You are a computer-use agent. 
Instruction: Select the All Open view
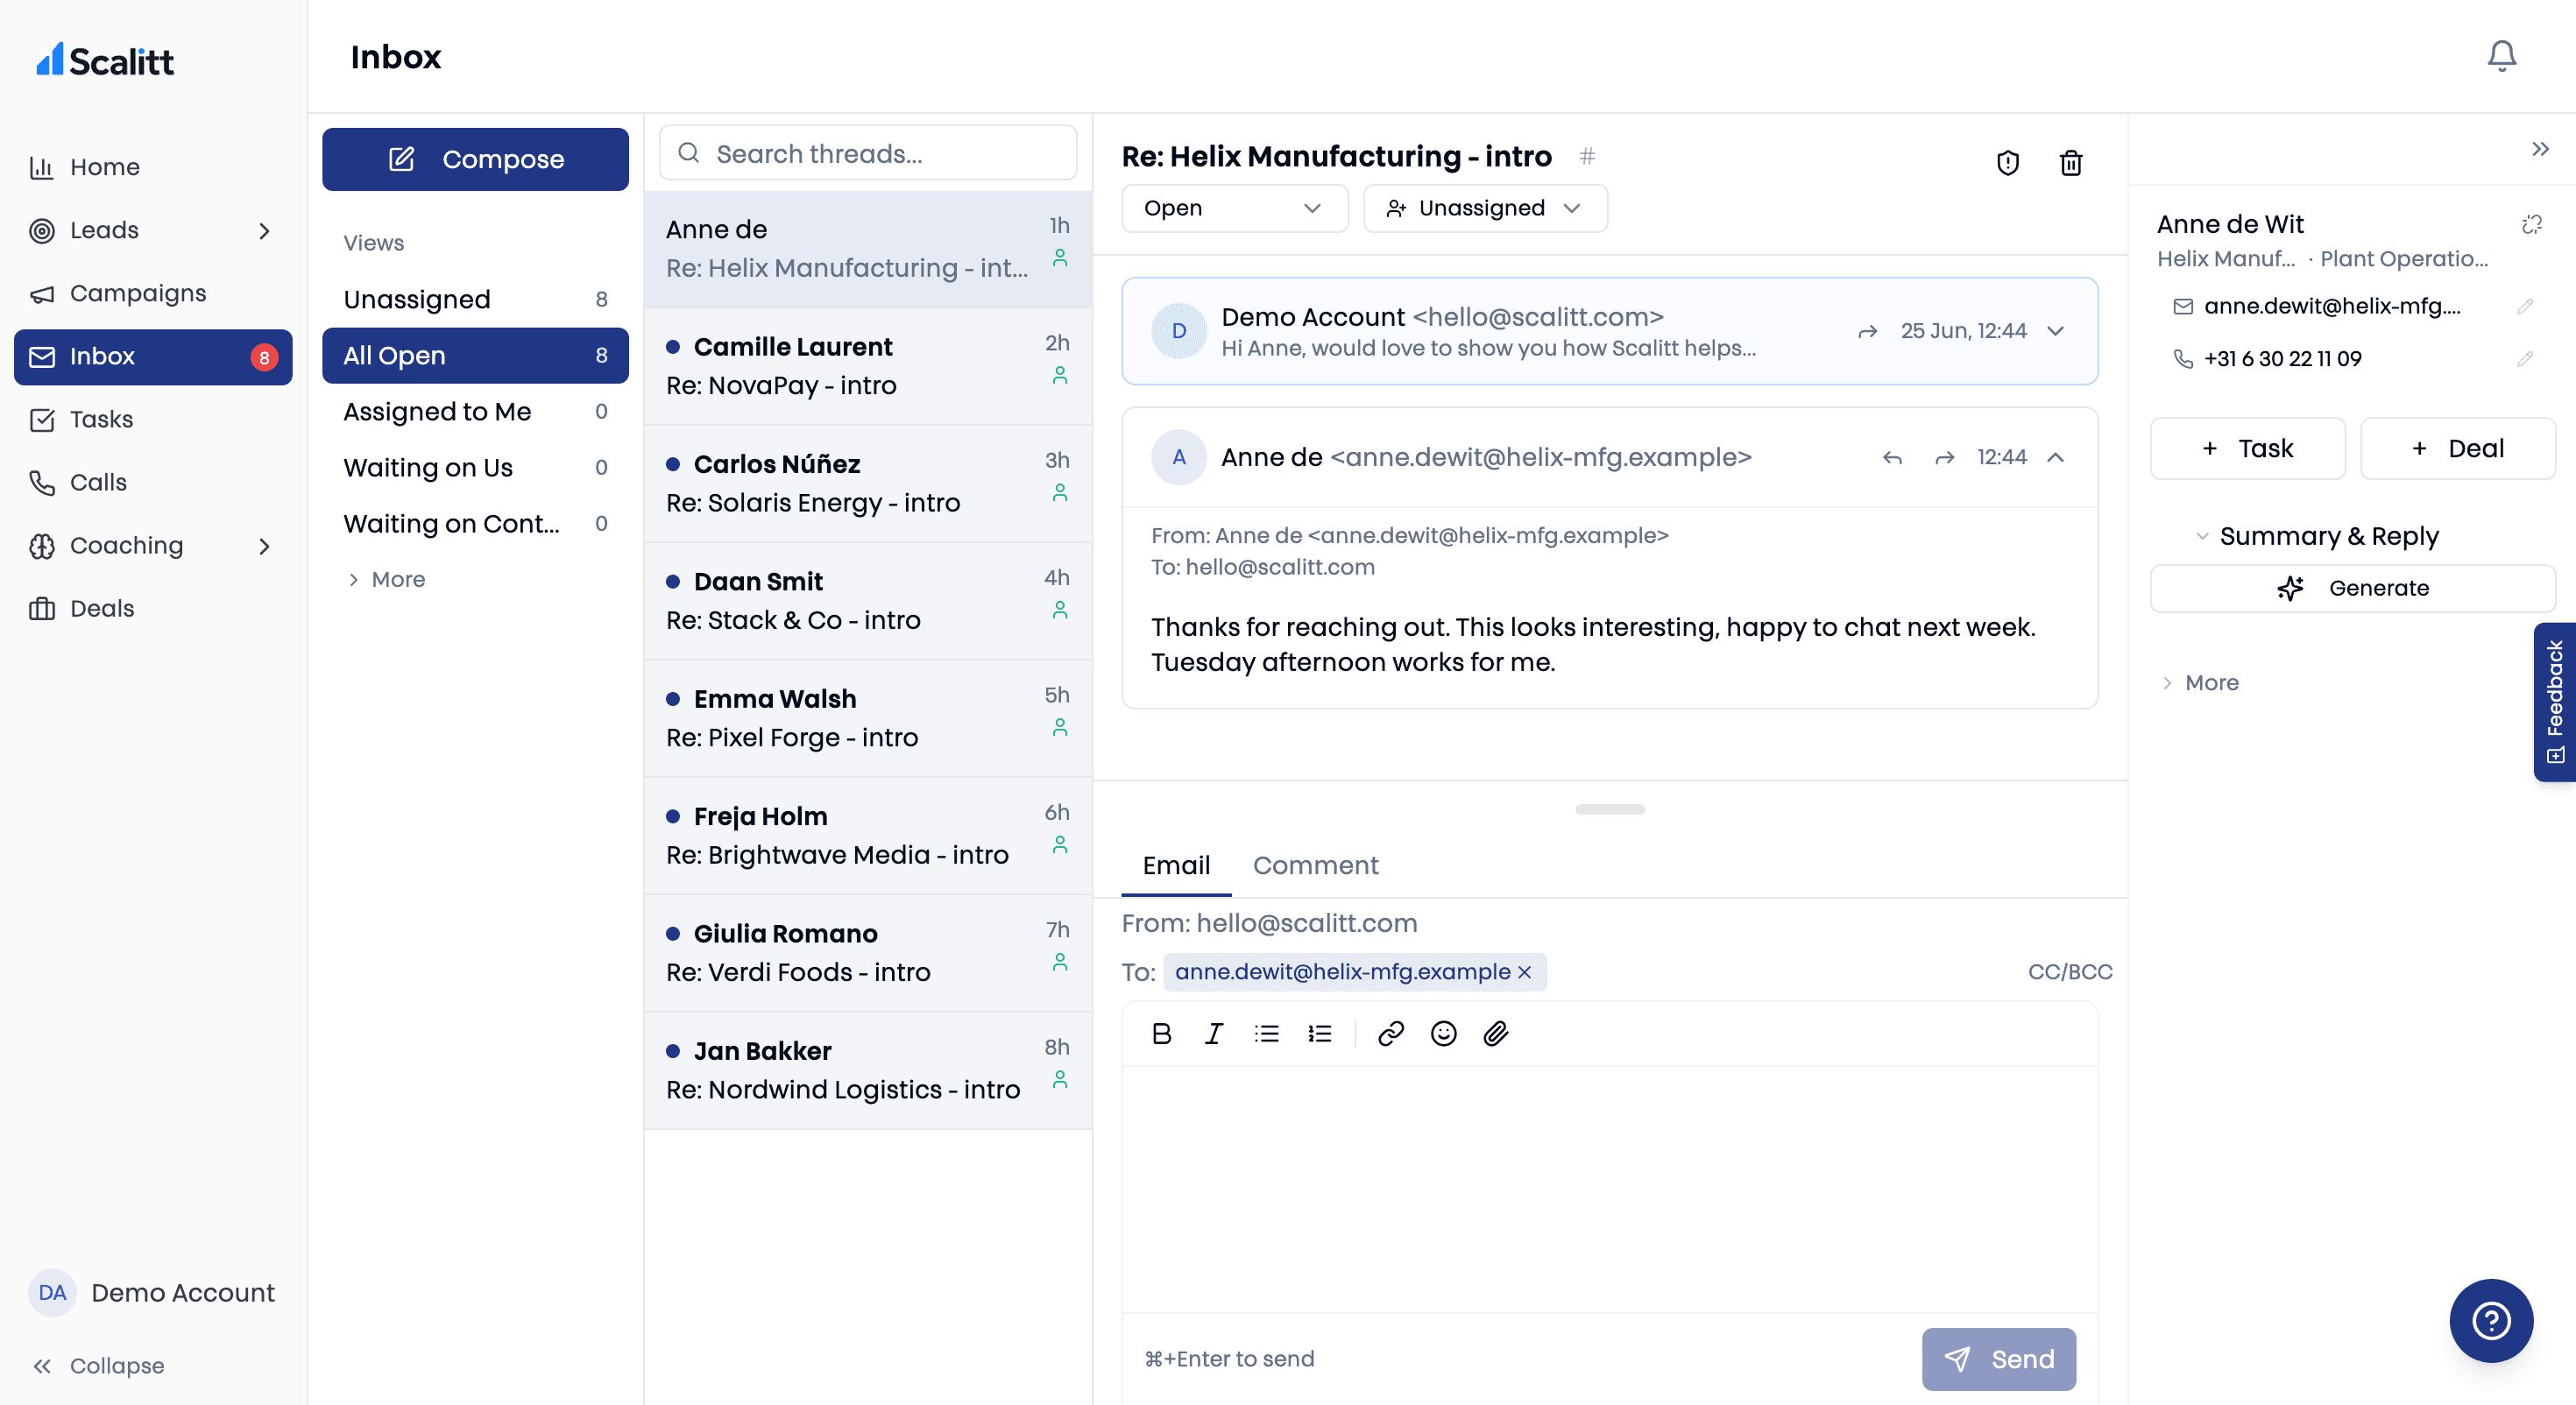[475, 355]
